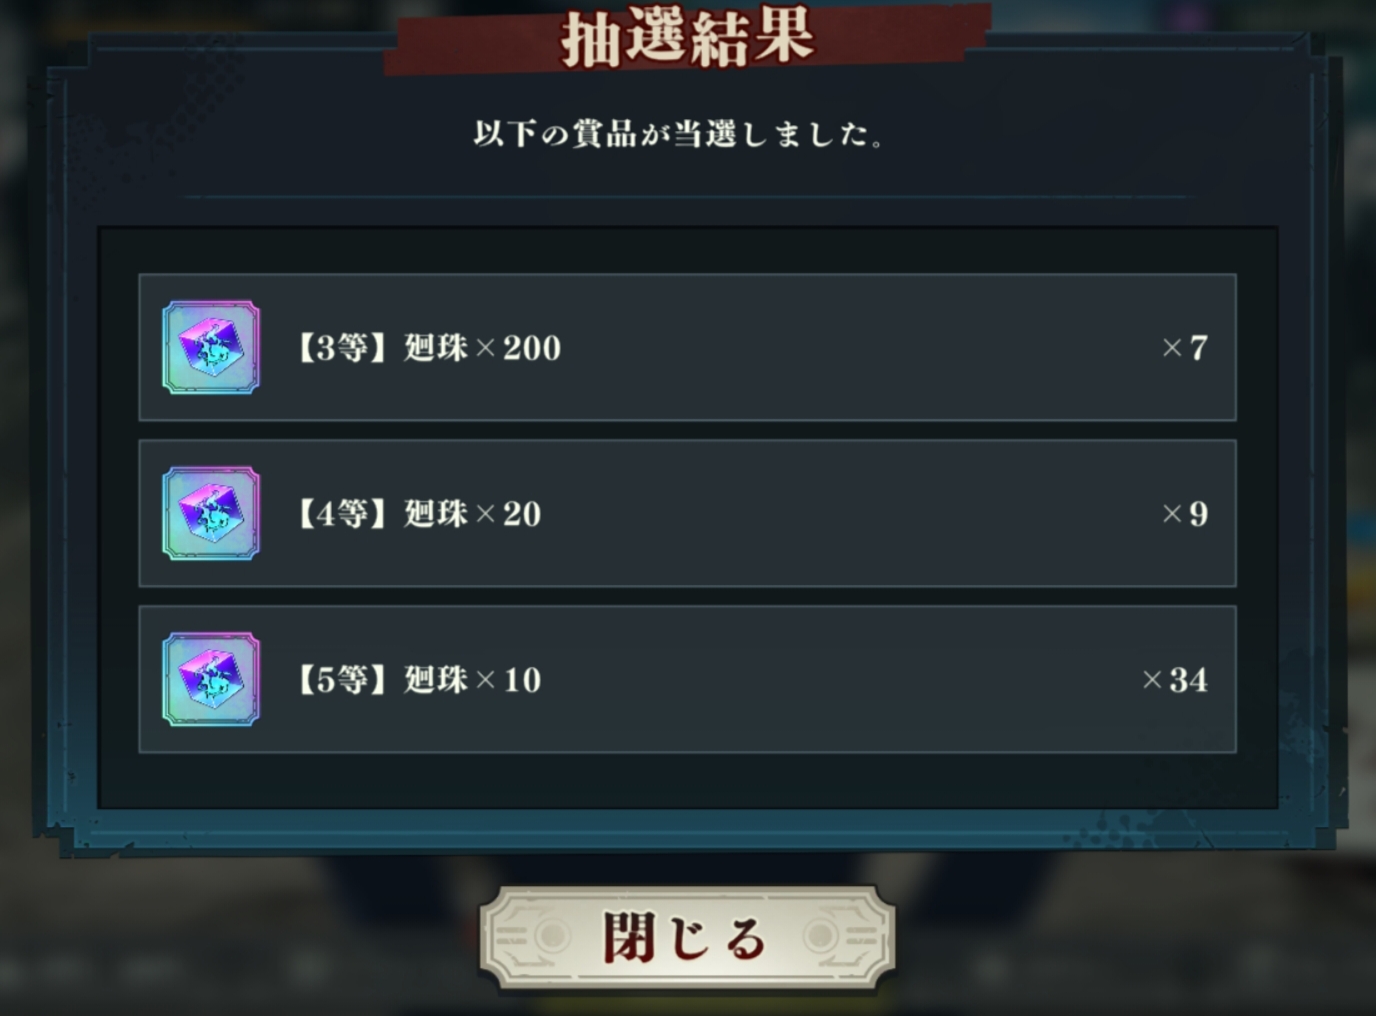Tap the 4等 prize cube icon
Viewport: 1376px width, 1016px height.
point(211,513)
